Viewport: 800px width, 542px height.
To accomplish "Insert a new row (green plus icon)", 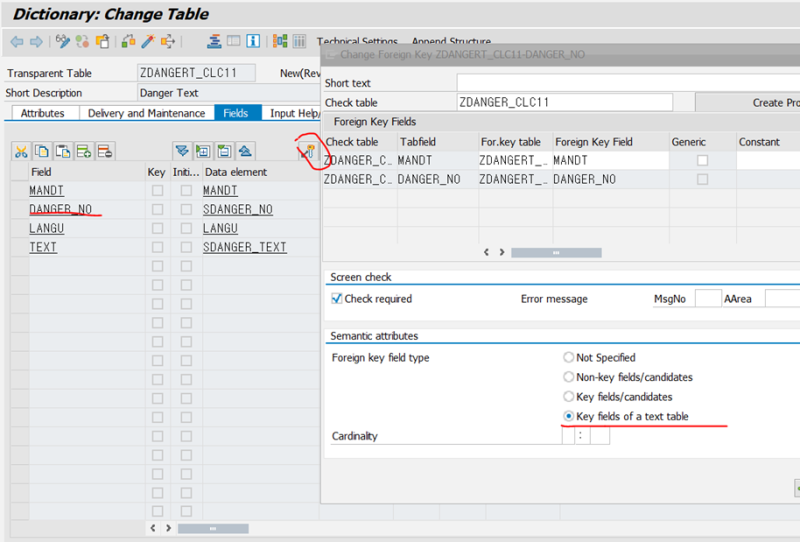I will click(84, 151).
